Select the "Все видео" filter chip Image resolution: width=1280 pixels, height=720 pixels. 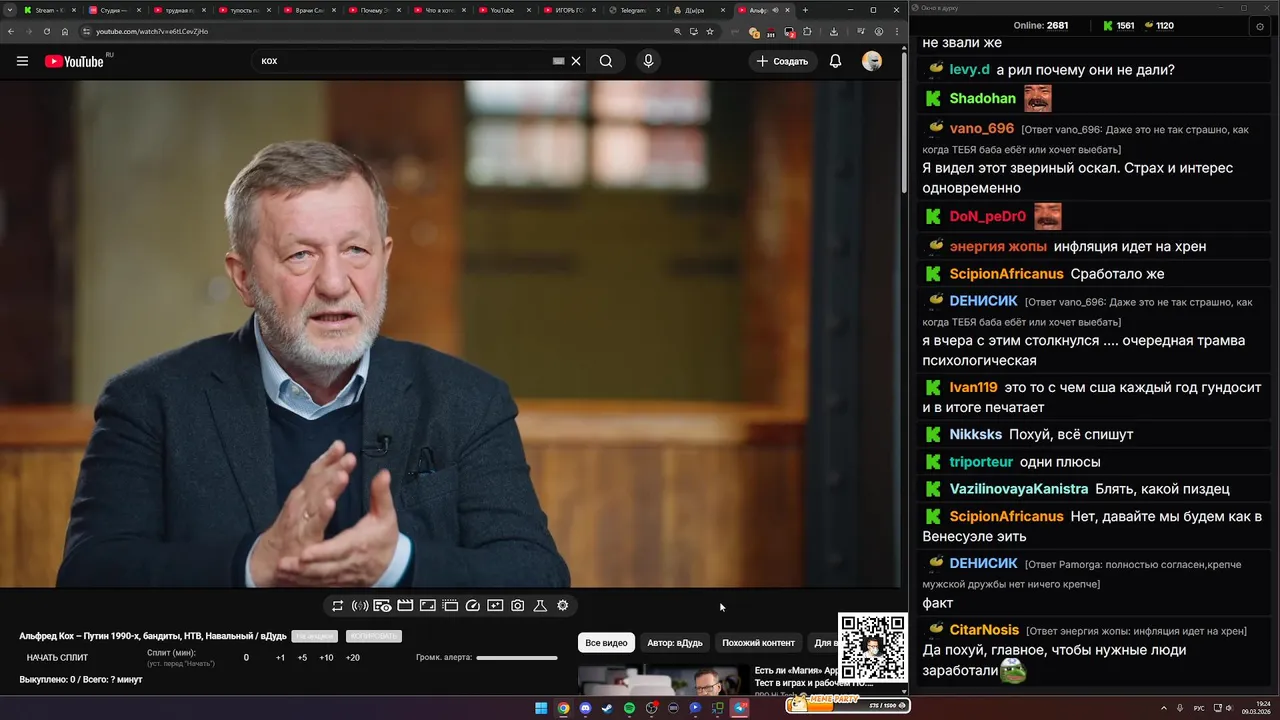pyautogui.click(x=606, y=643)
